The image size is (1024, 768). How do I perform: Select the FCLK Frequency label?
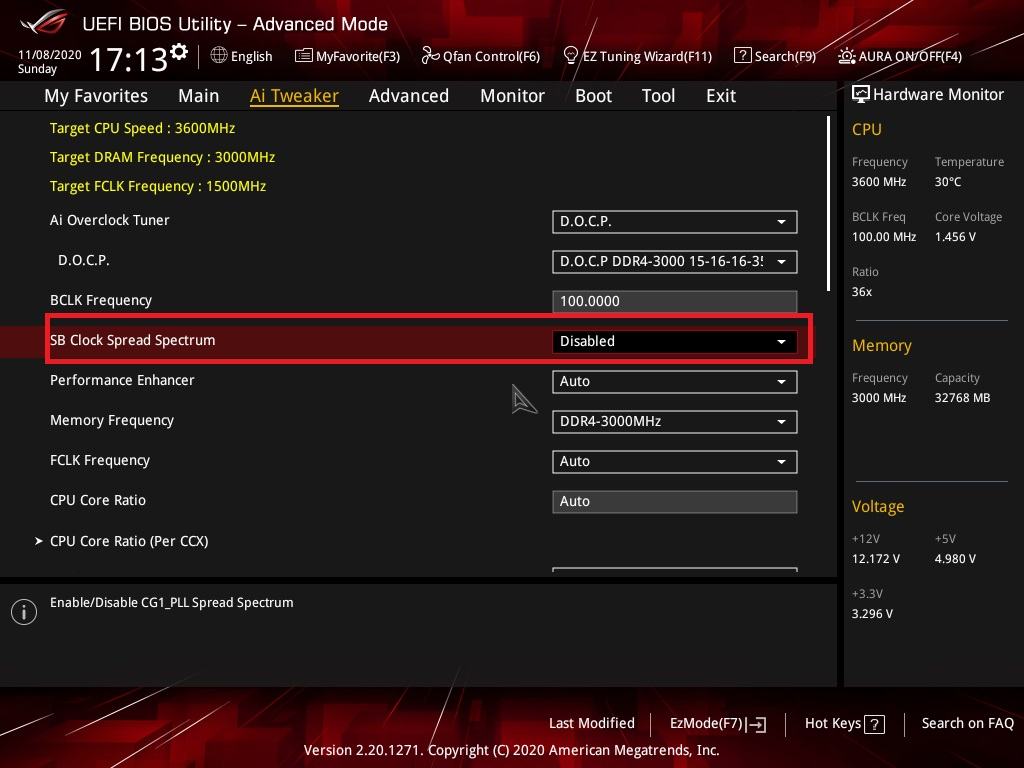100,460
